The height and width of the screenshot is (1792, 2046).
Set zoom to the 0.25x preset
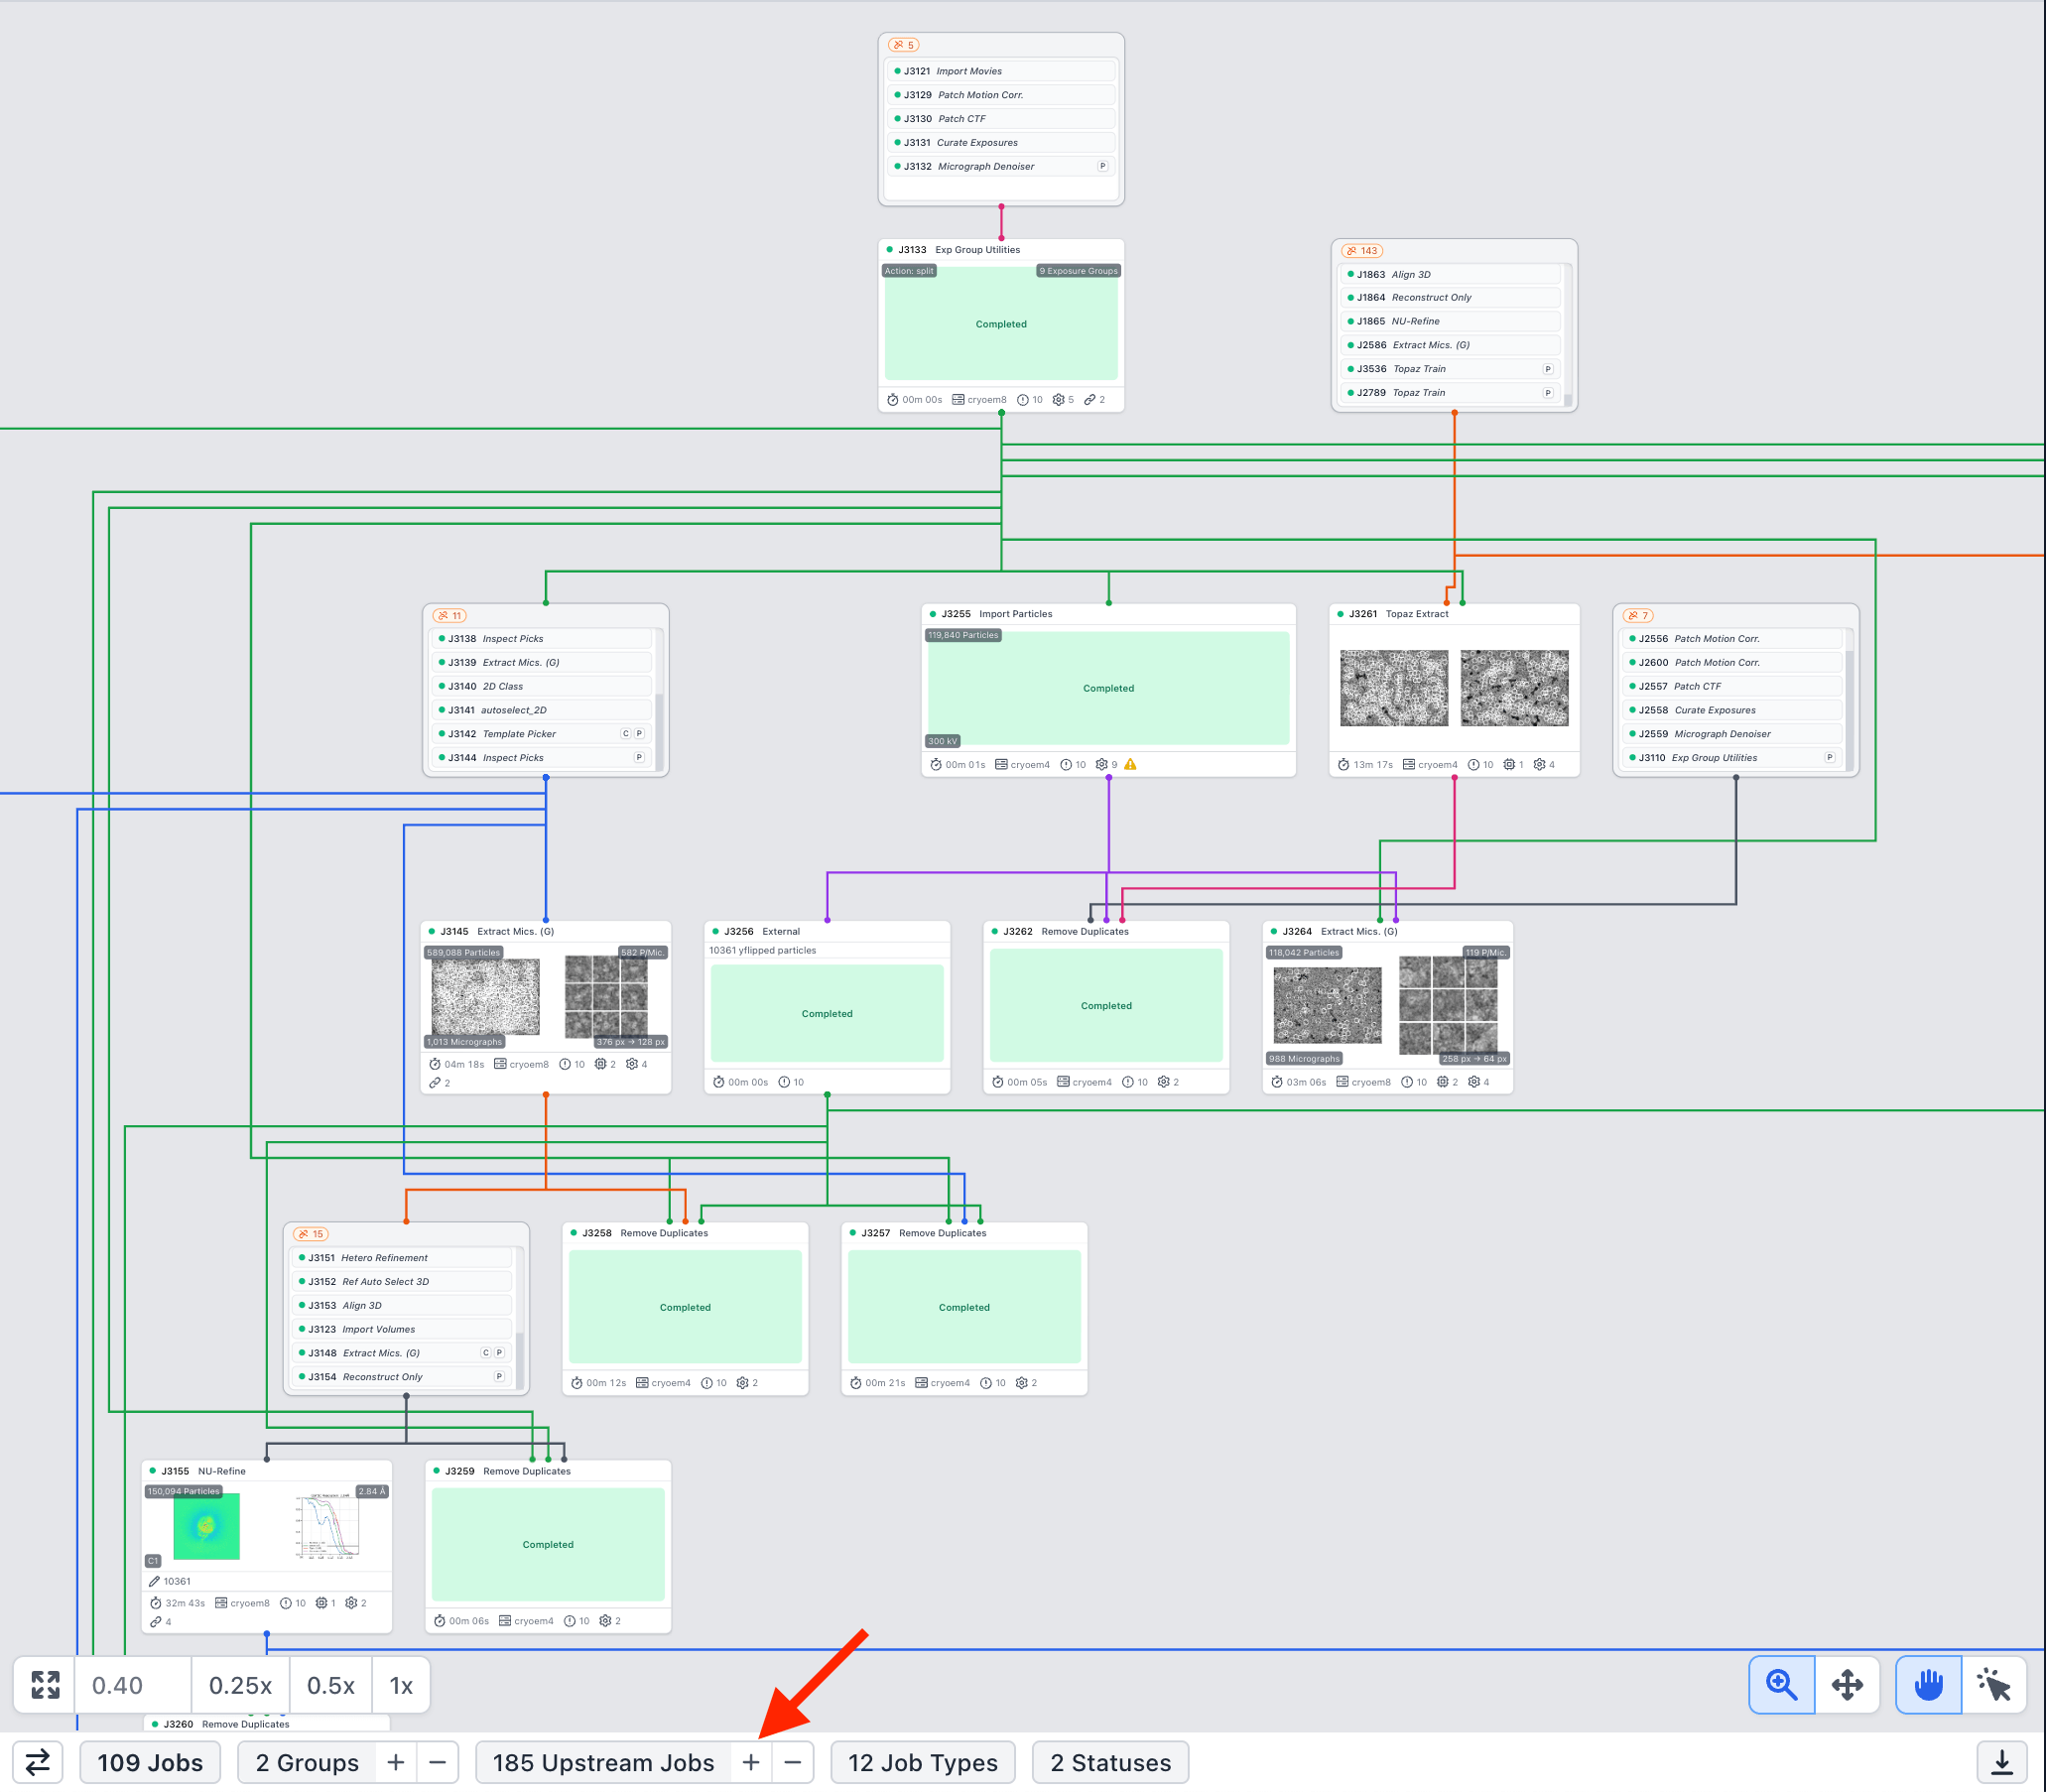coord(240,1685)
